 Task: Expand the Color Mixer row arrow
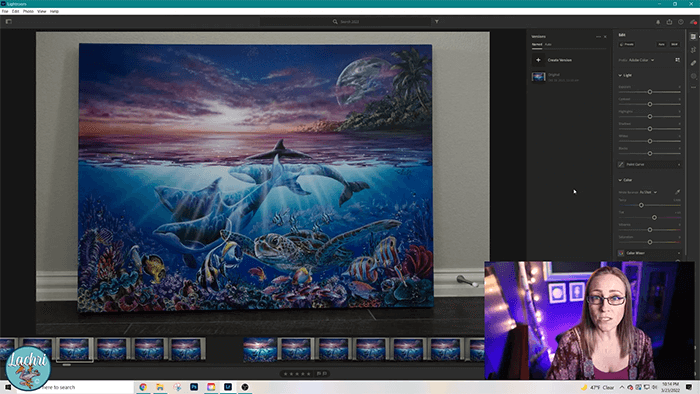click(679, 253)
